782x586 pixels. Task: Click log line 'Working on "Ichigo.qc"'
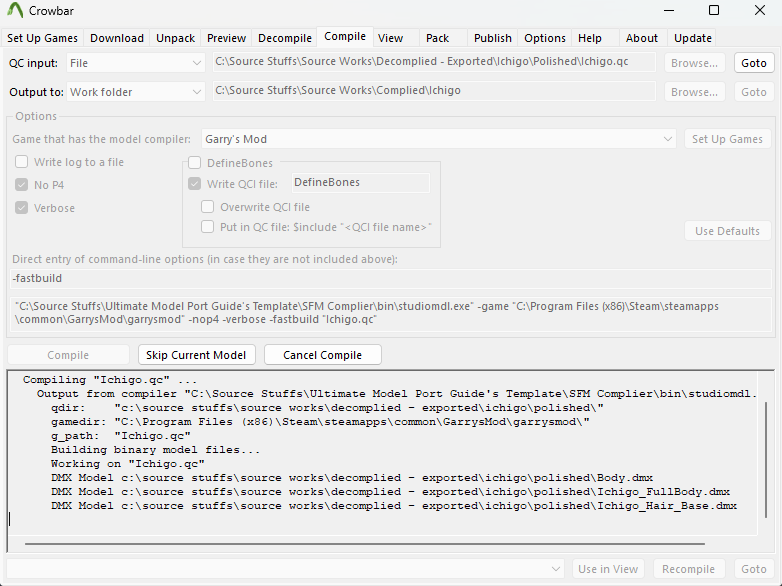point(127,464)
